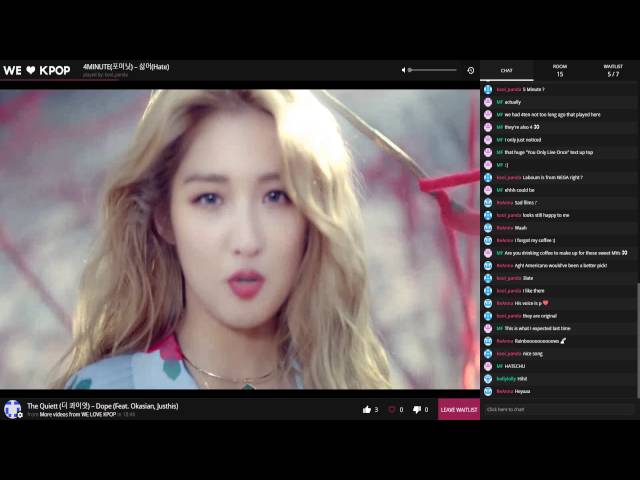The width and height of the screenshot is (640, 480).
Task: Click avatar beside 'I only just noticed'
Action: pos(488,140)
